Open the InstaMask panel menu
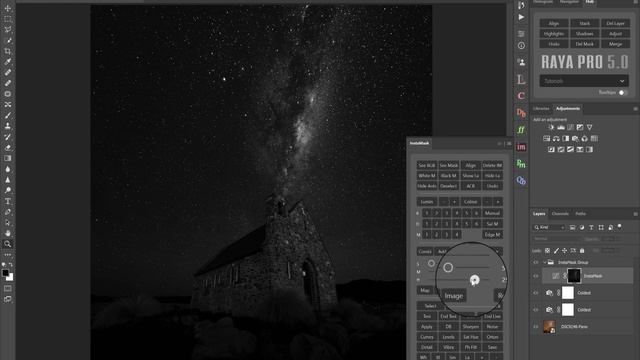This screenshot has width=640, height=360. [x=509, y=144]
